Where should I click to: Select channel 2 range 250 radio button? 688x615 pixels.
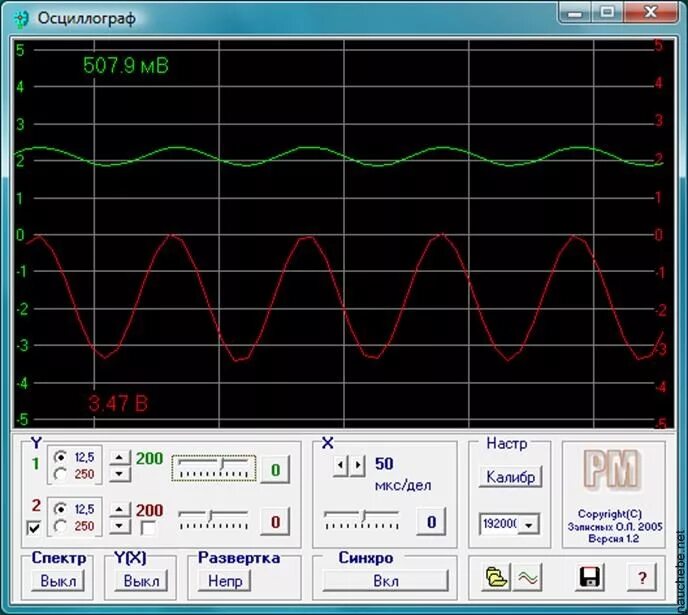tap(60, 526)
